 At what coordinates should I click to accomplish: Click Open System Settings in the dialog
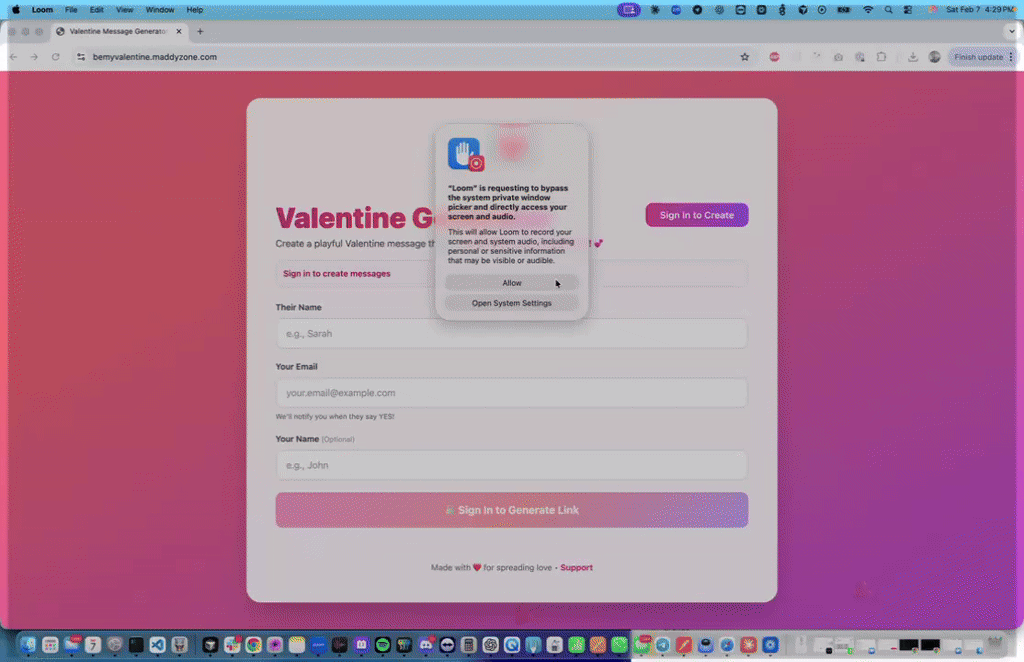511,303
